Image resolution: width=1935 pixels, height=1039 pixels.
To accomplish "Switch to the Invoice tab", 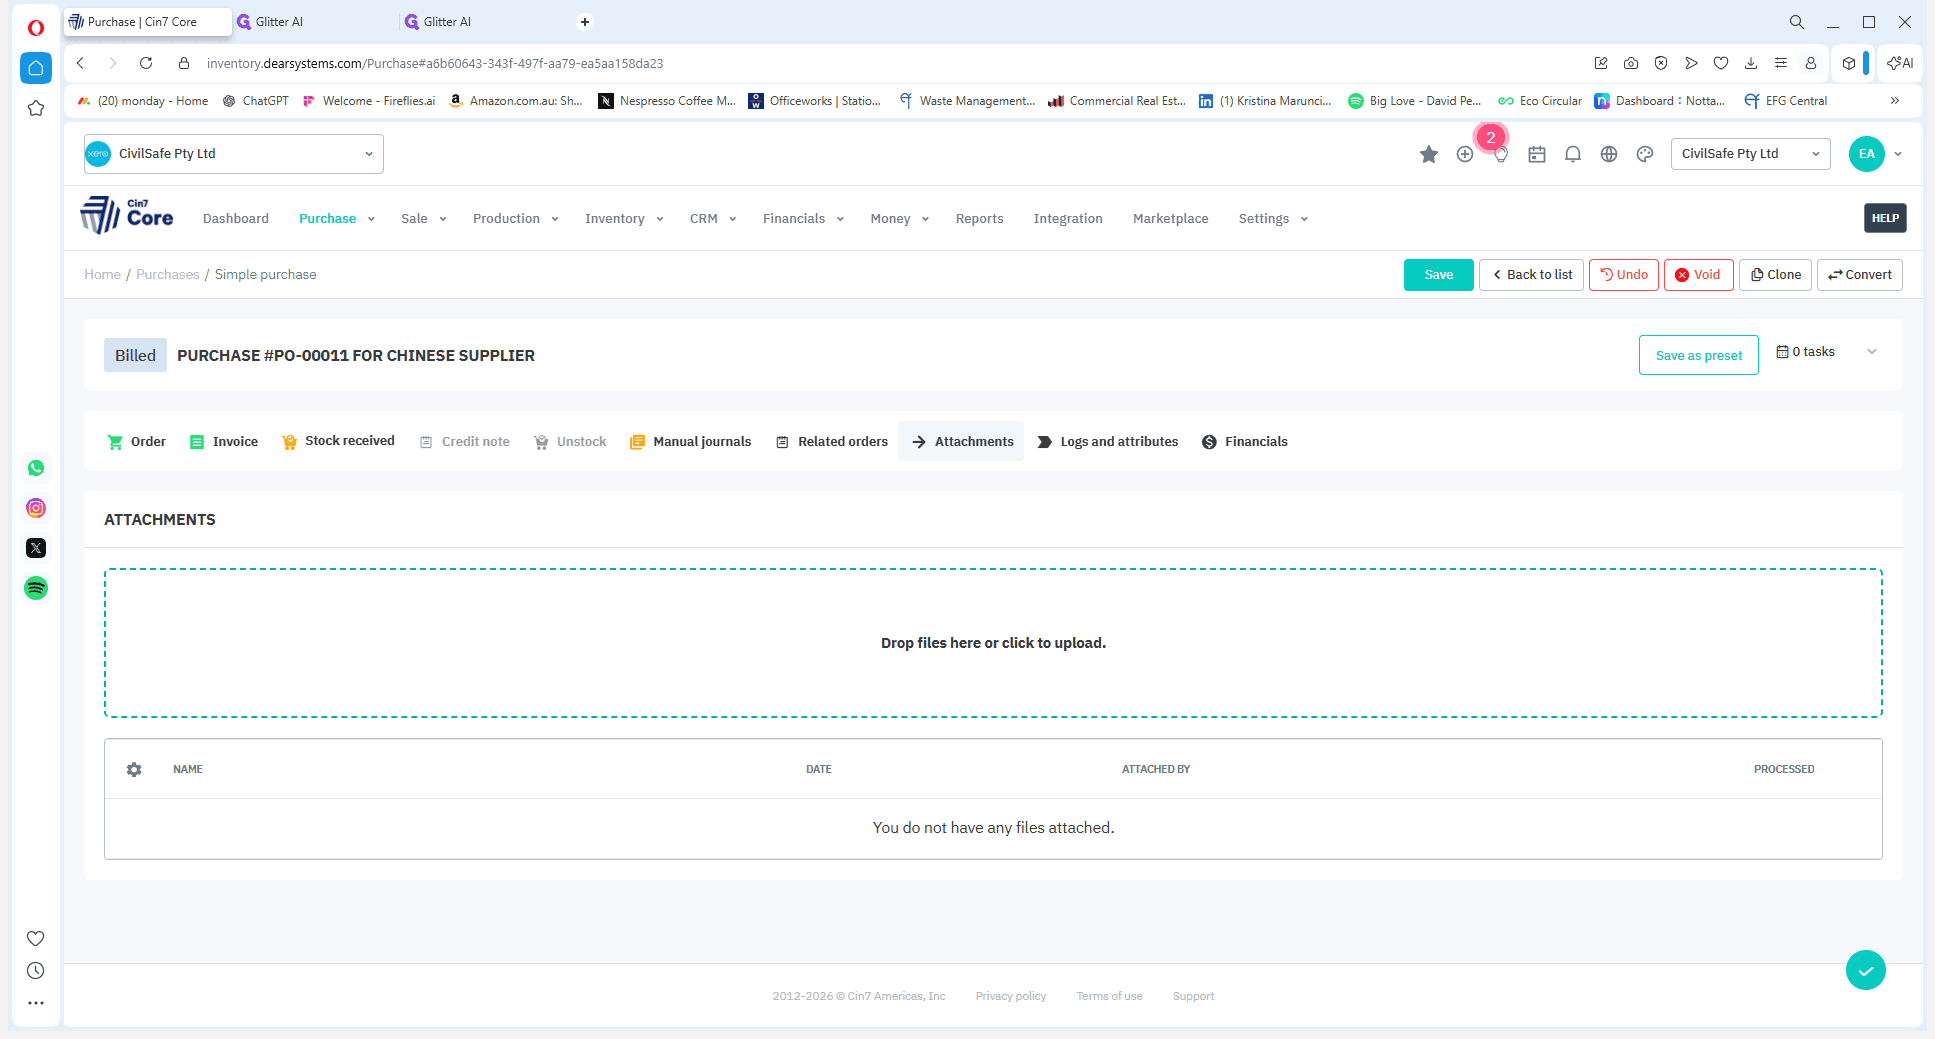I will (224, 442).
